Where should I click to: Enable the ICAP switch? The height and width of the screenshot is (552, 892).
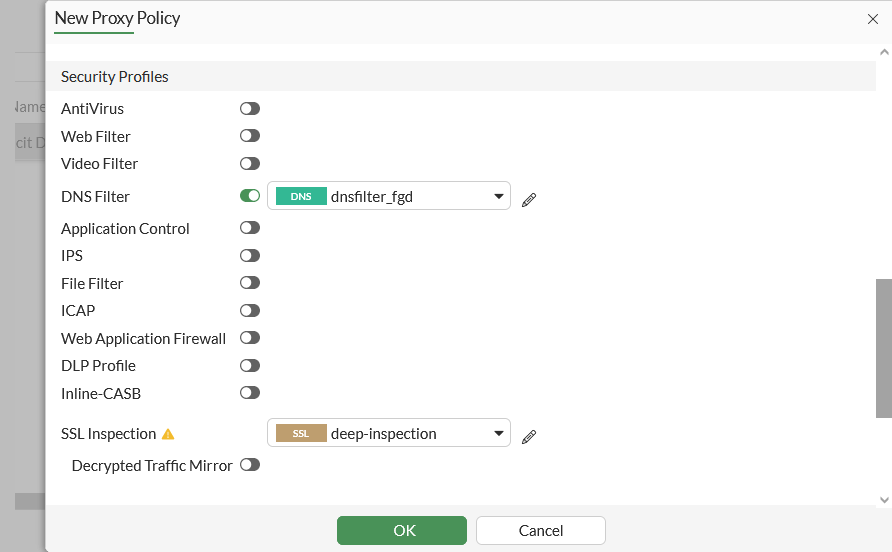click(x=250, y=311)
